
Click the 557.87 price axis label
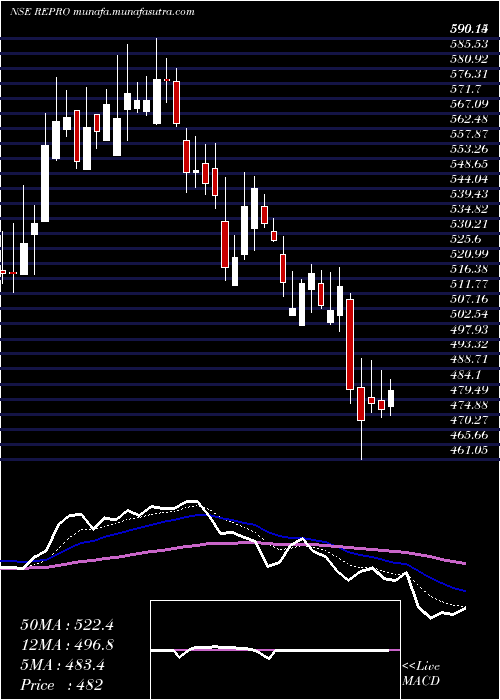[468, 134]
